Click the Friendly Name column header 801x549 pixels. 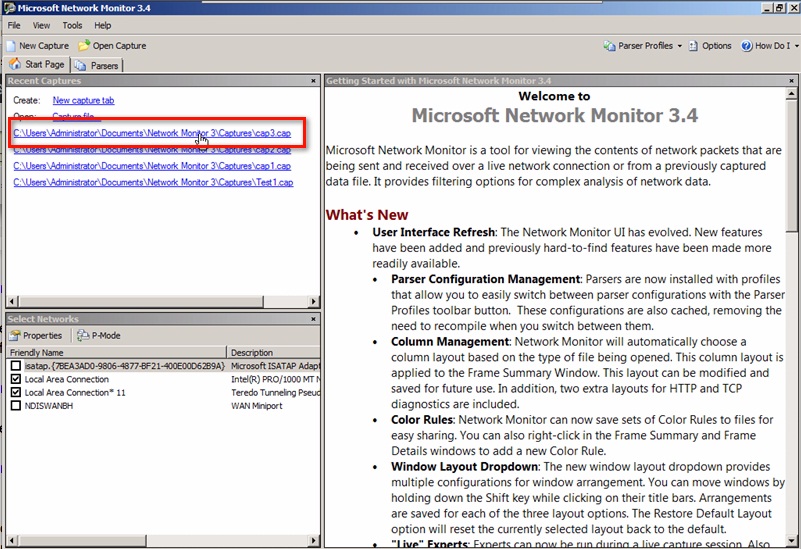pyautogui.click(x=116, y=352)
